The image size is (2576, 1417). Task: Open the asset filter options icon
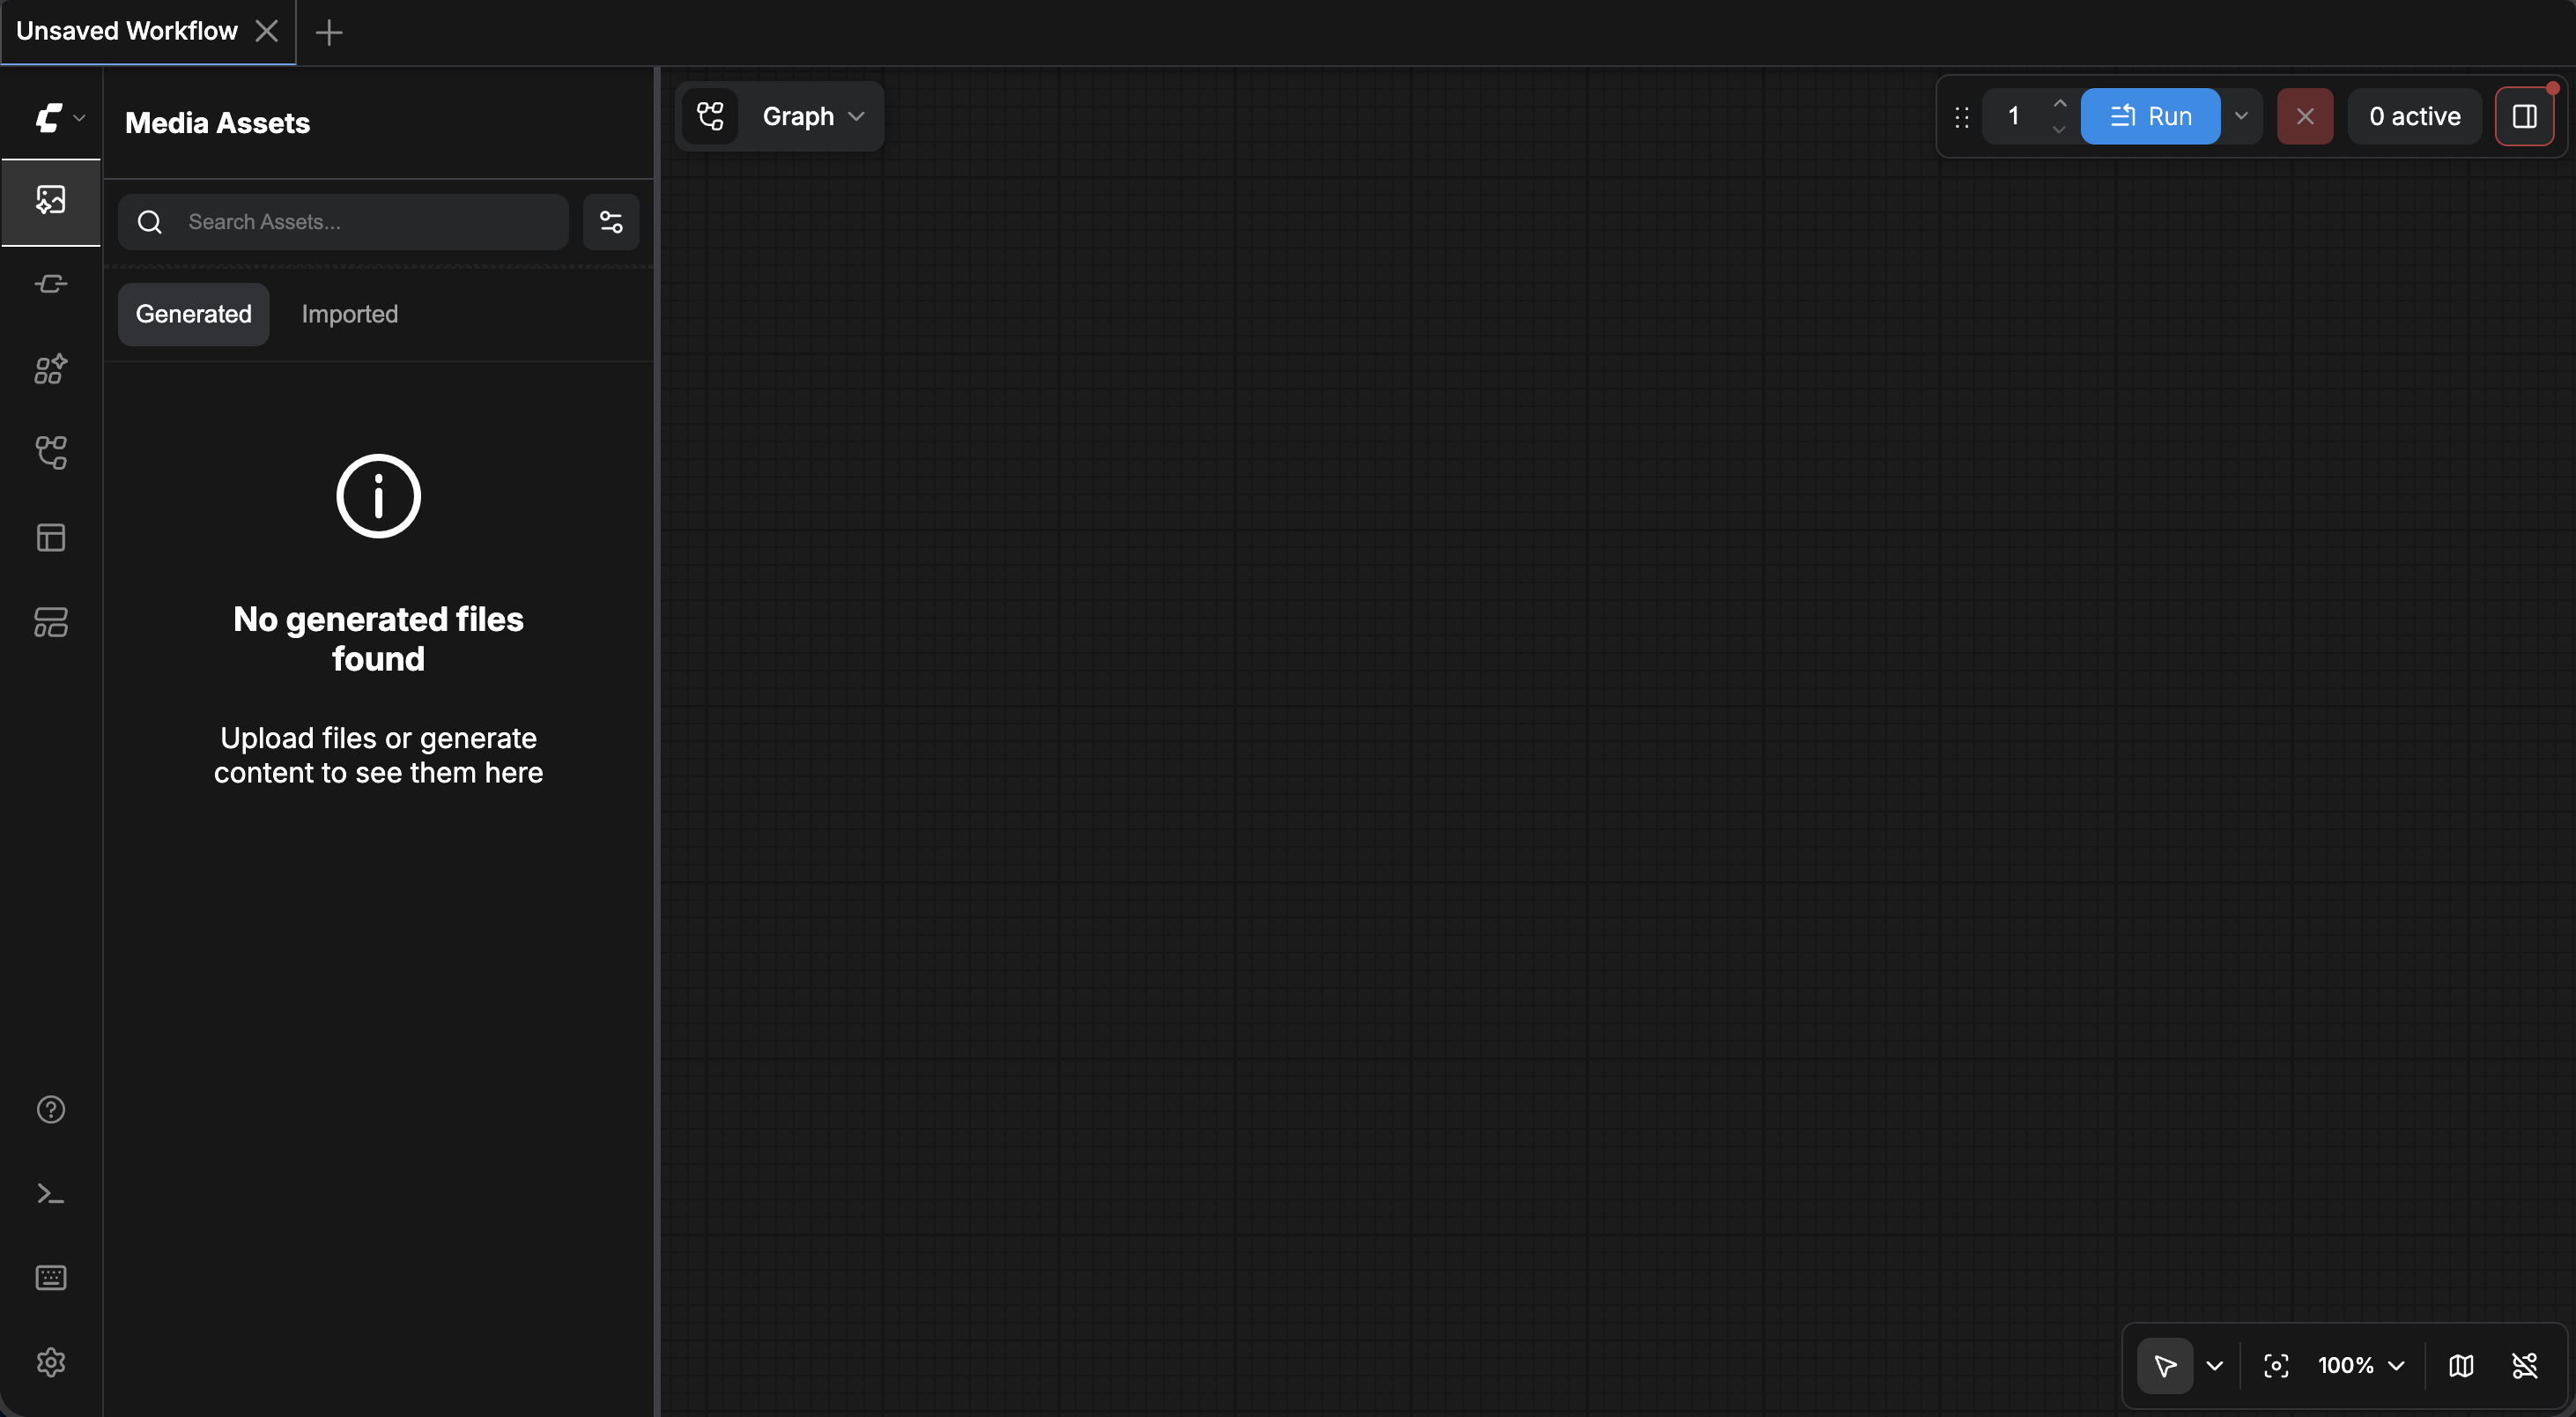(x=611, y=222)
